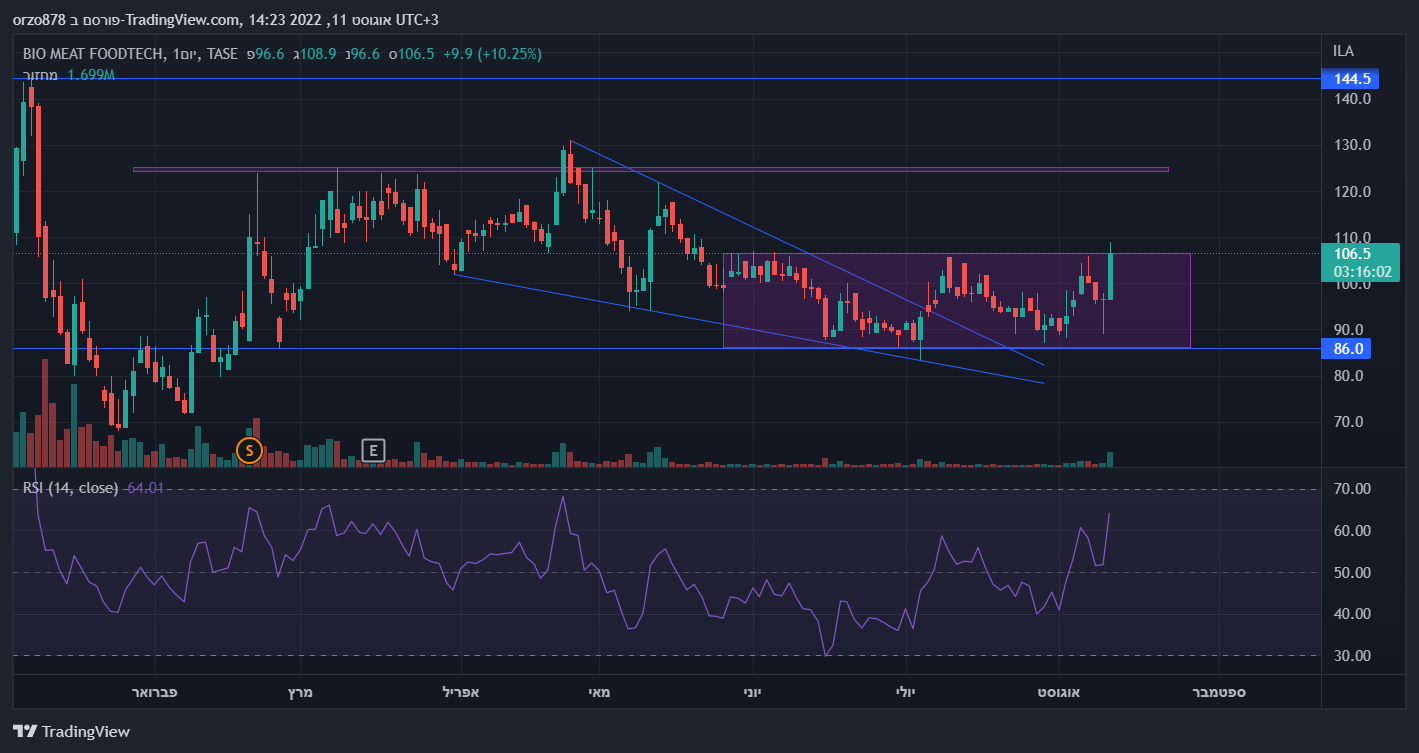Image resolution: width=1419 pixels, height=753 pixels.
Task: Click the 30.00 RSI axis label
Action: pyautogui.click(x=1353, y=656)
